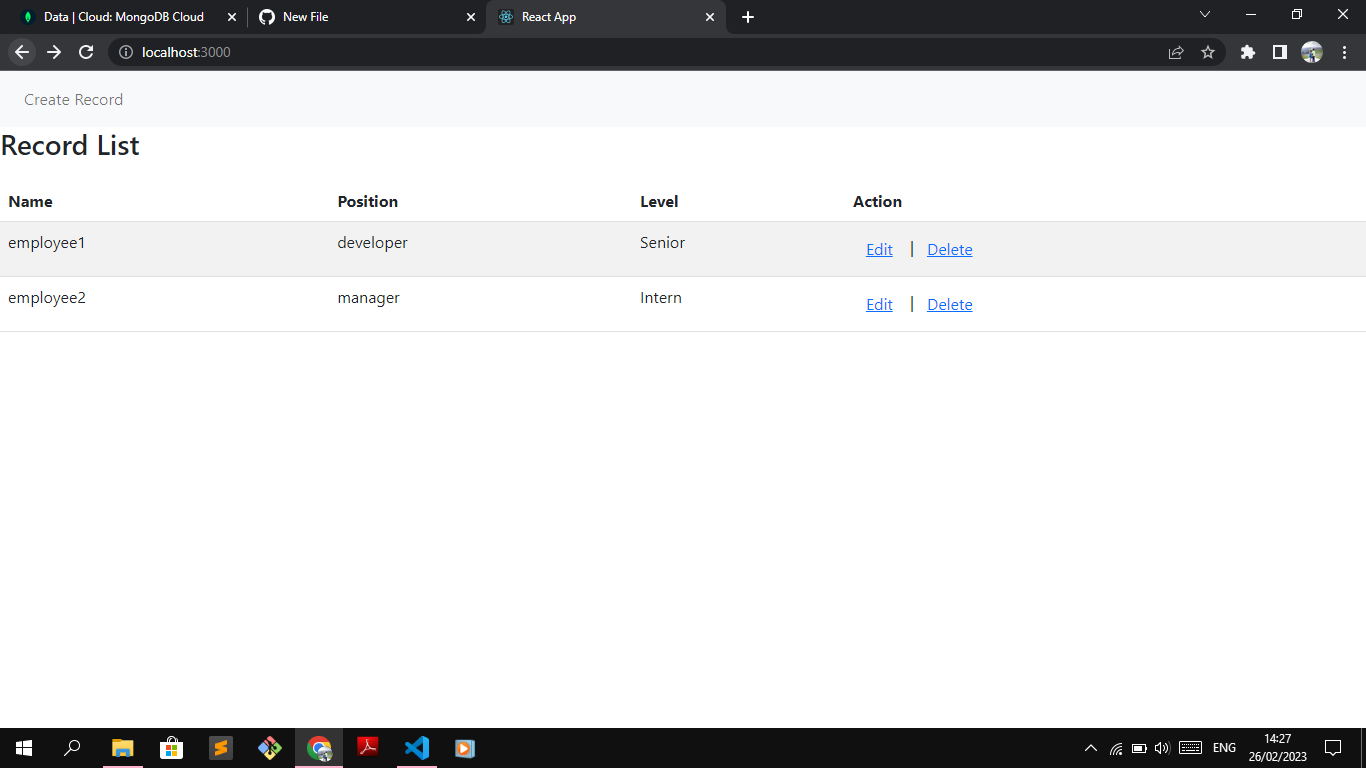Open the volume control in system tray
Viewport: 1366px width, 768px height.
point(1161,747)
